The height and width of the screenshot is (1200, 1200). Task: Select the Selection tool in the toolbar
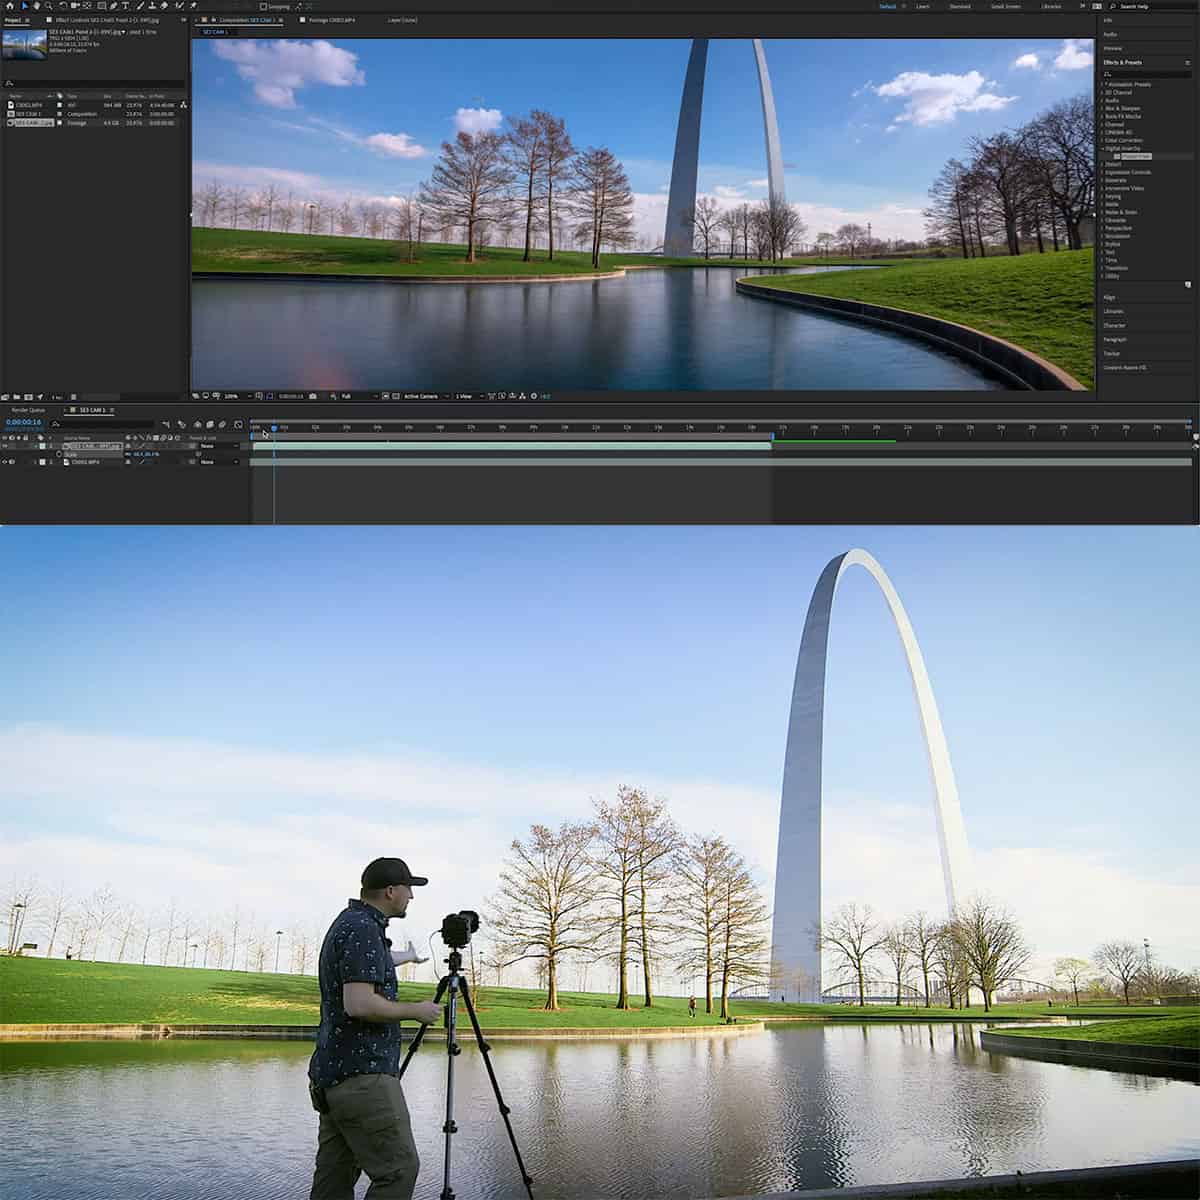(x=25, y=5)
